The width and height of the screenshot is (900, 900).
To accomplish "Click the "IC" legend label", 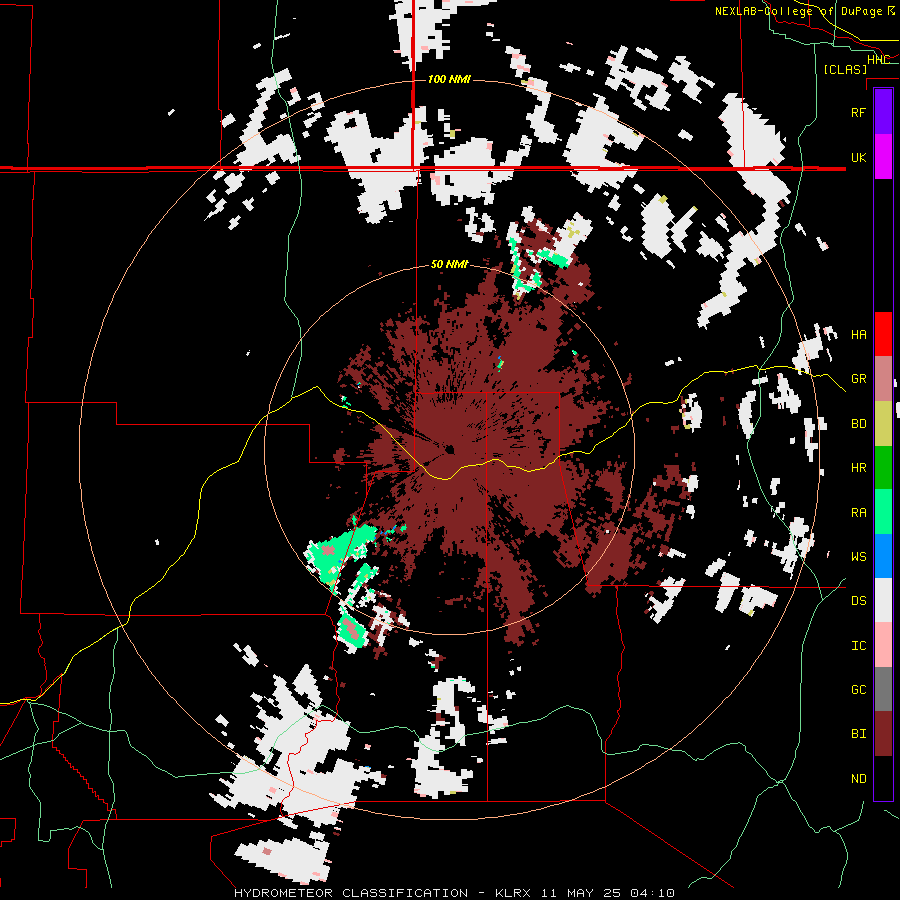I will click(858, 646).
